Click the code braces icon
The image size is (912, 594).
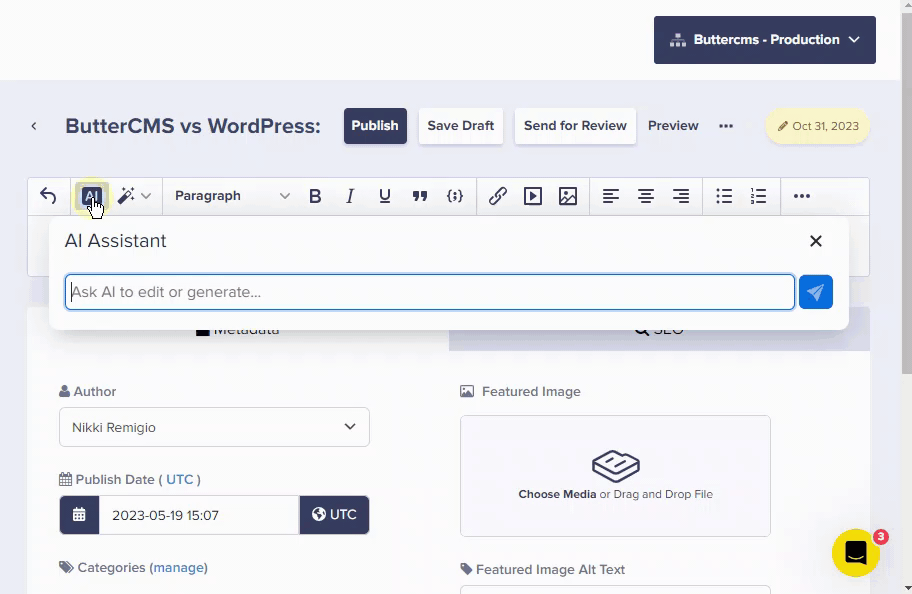[x=455, y=196]
